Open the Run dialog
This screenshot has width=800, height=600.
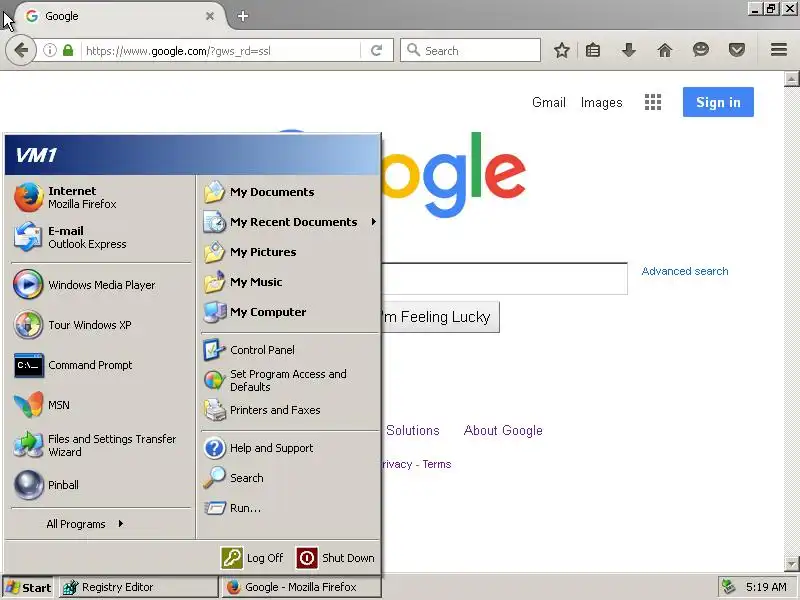click(x=289, y=508)
